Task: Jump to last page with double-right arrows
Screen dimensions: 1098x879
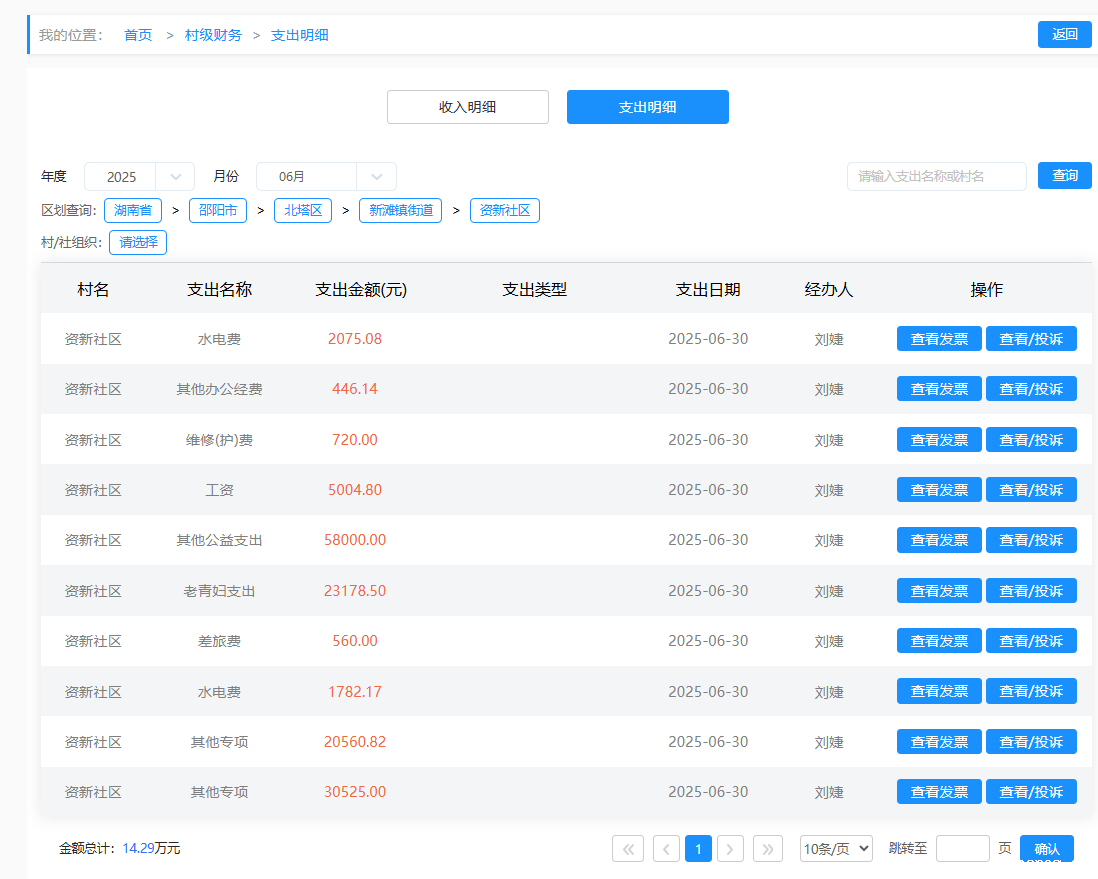Action: tap(767, 849)
